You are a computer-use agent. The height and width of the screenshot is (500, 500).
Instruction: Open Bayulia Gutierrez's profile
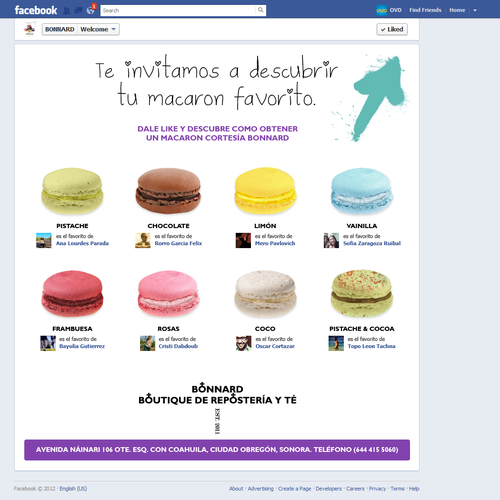point(82,346)
